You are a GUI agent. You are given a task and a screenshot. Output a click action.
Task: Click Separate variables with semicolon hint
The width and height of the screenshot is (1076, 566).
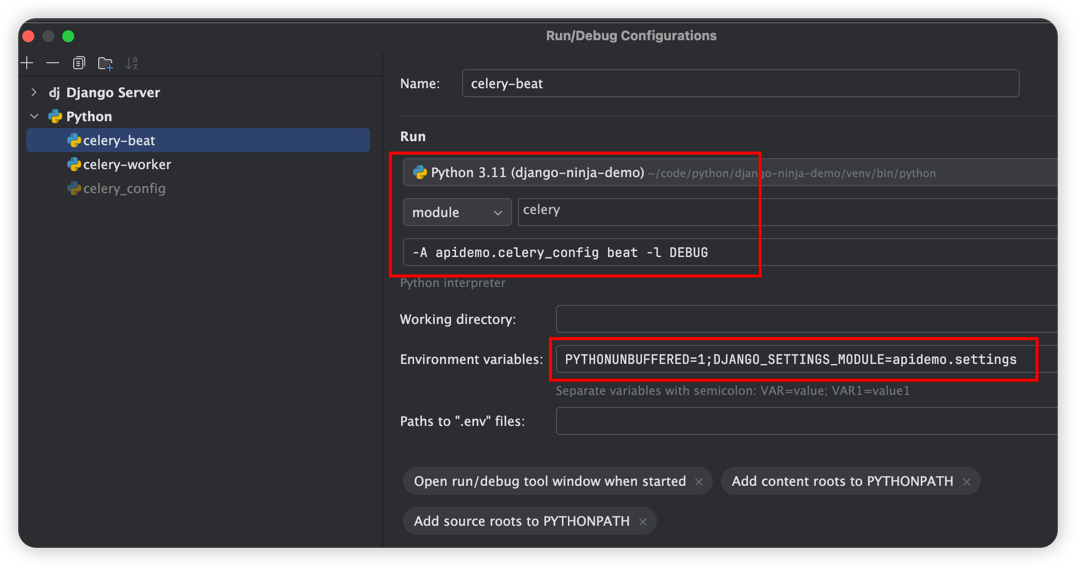(733, 390)
